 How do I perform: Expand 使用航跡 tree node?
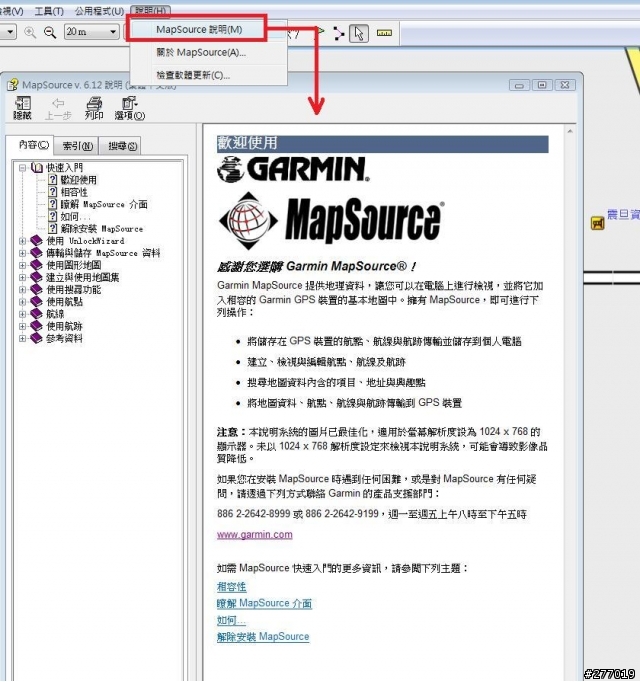click(22, 326)
